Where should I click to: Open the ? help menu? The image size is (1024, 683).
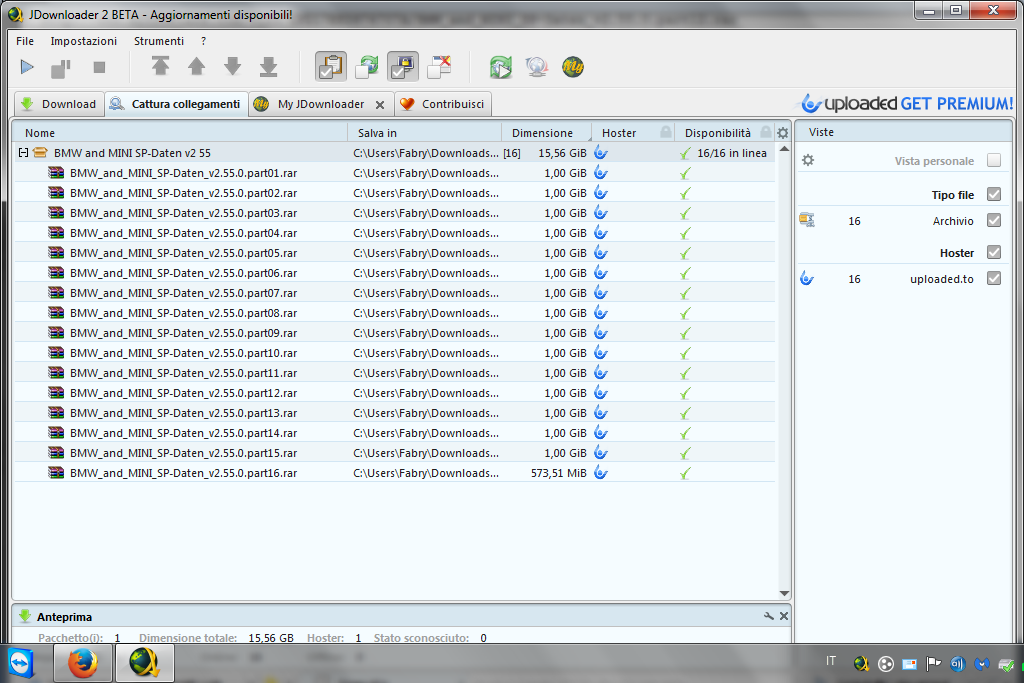[x=204, y=40]
